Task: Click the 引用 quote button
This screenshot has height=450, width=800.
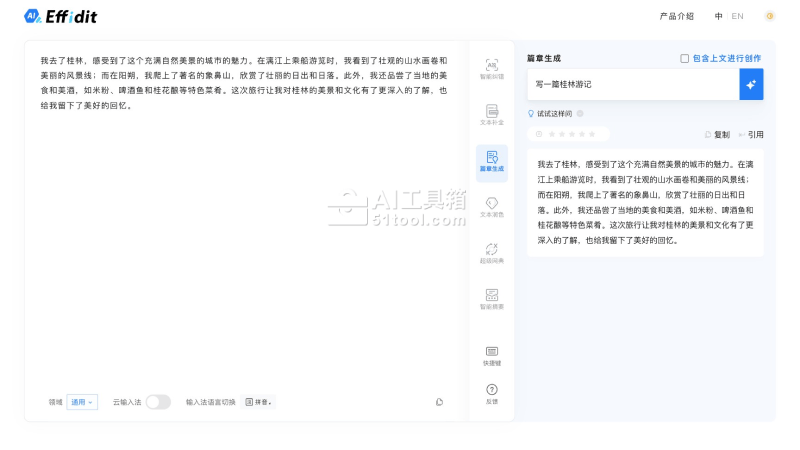Action: pos(751,134)
